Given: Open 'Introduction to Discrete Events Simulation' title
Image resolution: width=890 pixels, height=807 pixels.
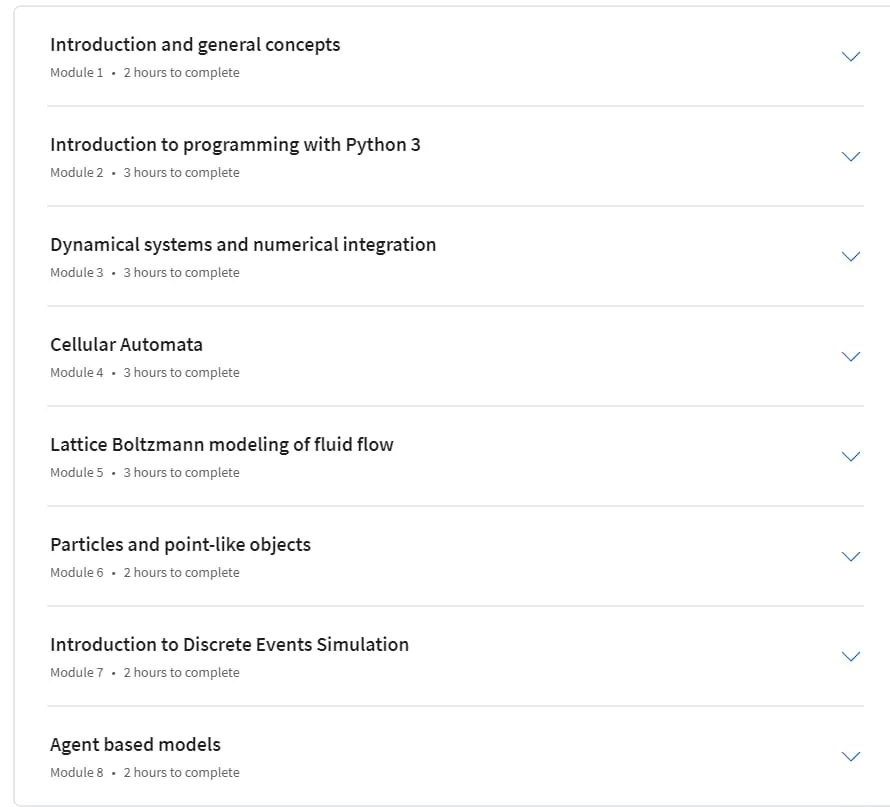Looking at the screenshot, I should pyautogui.click(x=229, y=645).
